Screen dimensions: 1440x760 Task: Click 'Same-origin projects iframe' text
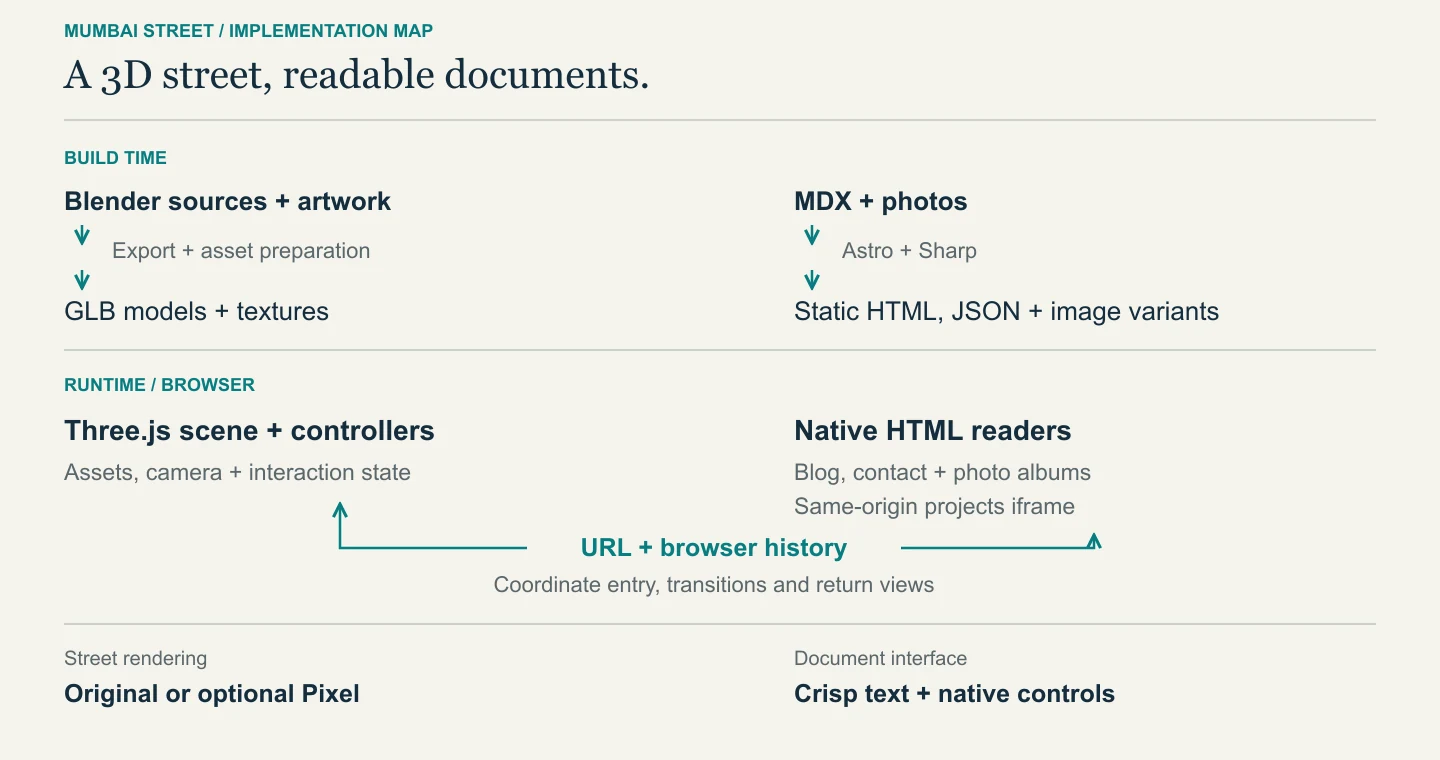[x=934, y=507]
